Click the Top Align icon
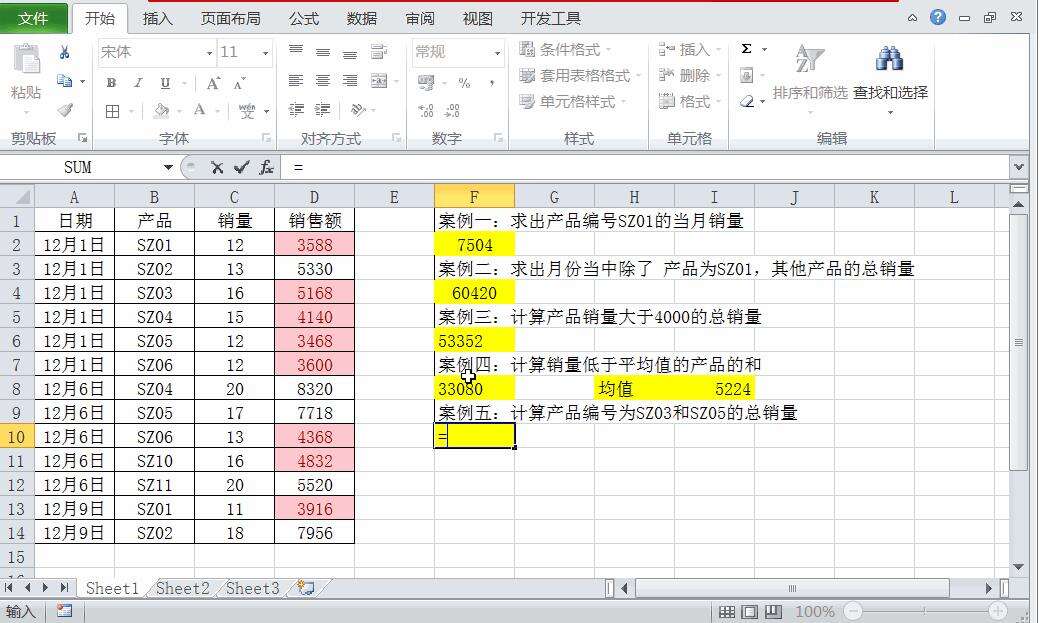The image size is (1043, 623). (296, 51)
